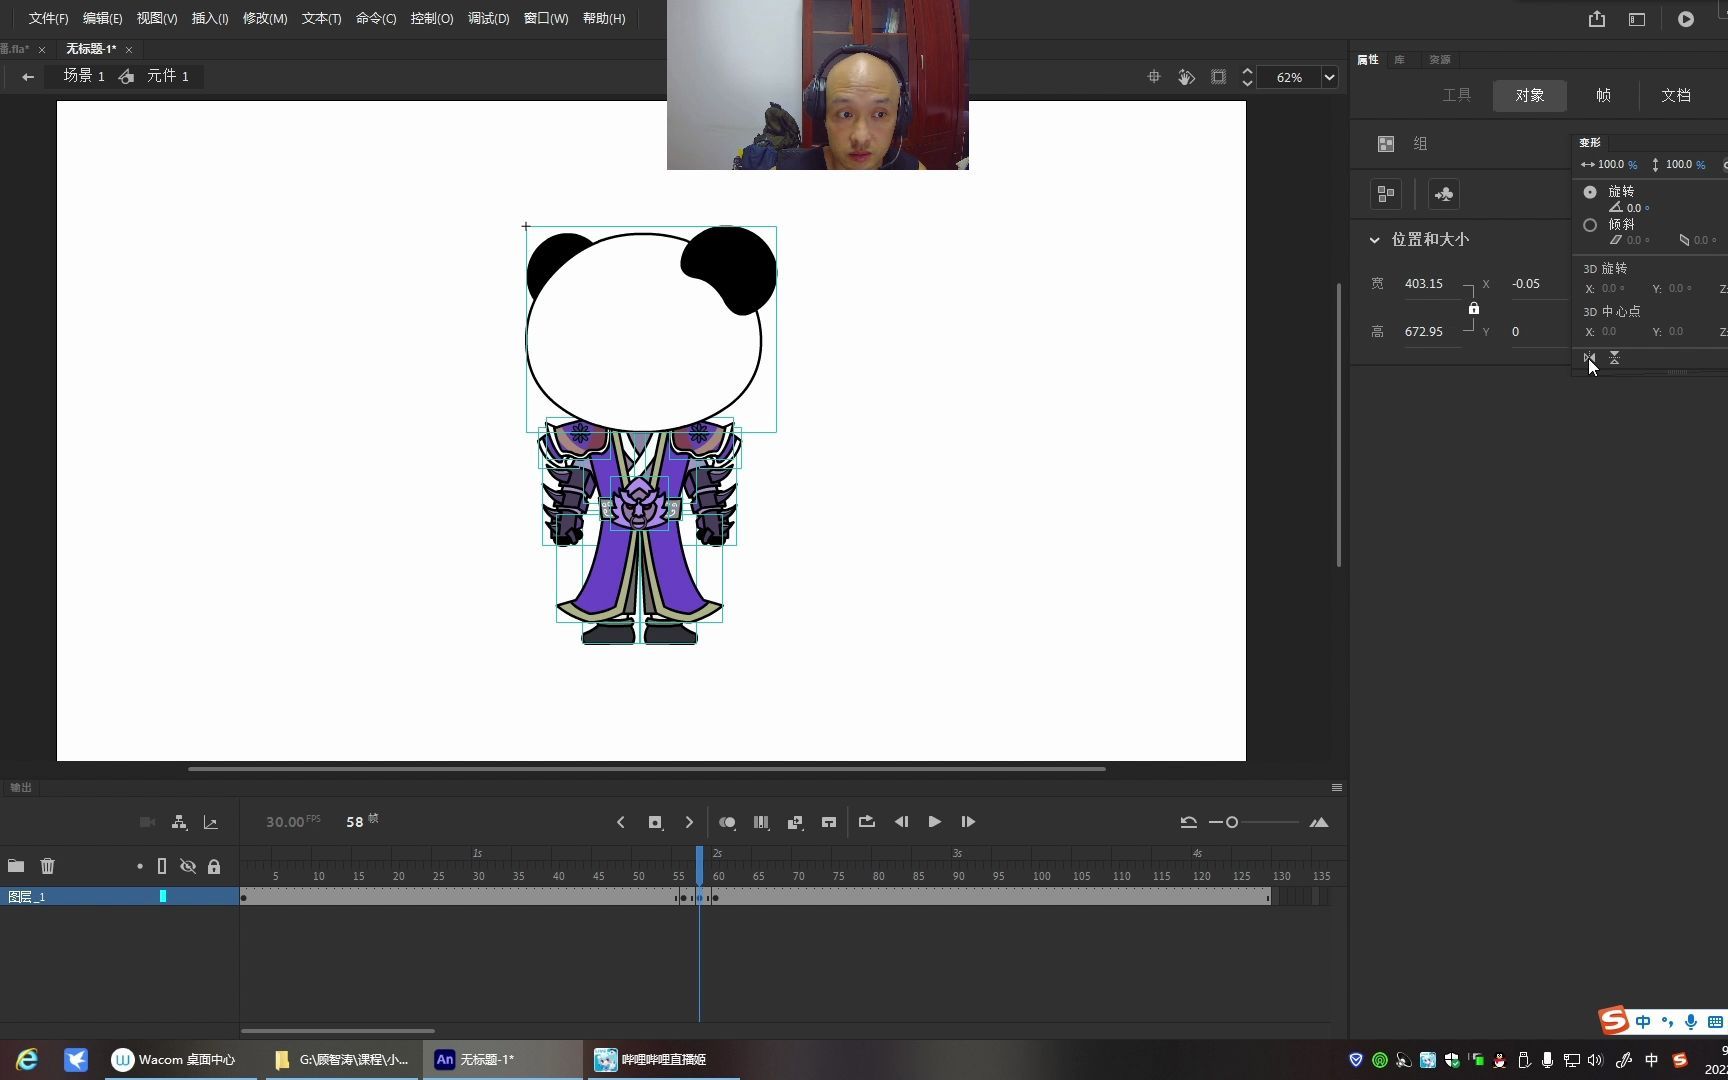Select the 旋转 radio button

[1590, 192]
